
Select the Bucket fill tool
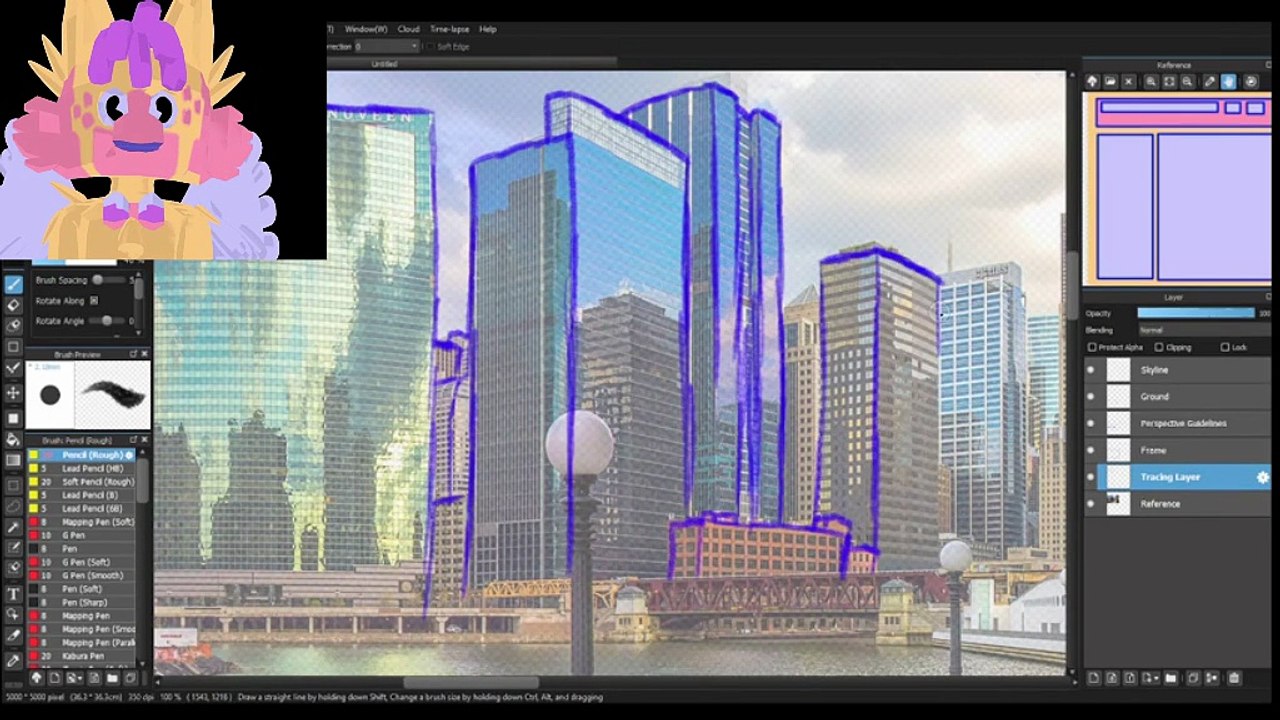[x=14, y=439]
